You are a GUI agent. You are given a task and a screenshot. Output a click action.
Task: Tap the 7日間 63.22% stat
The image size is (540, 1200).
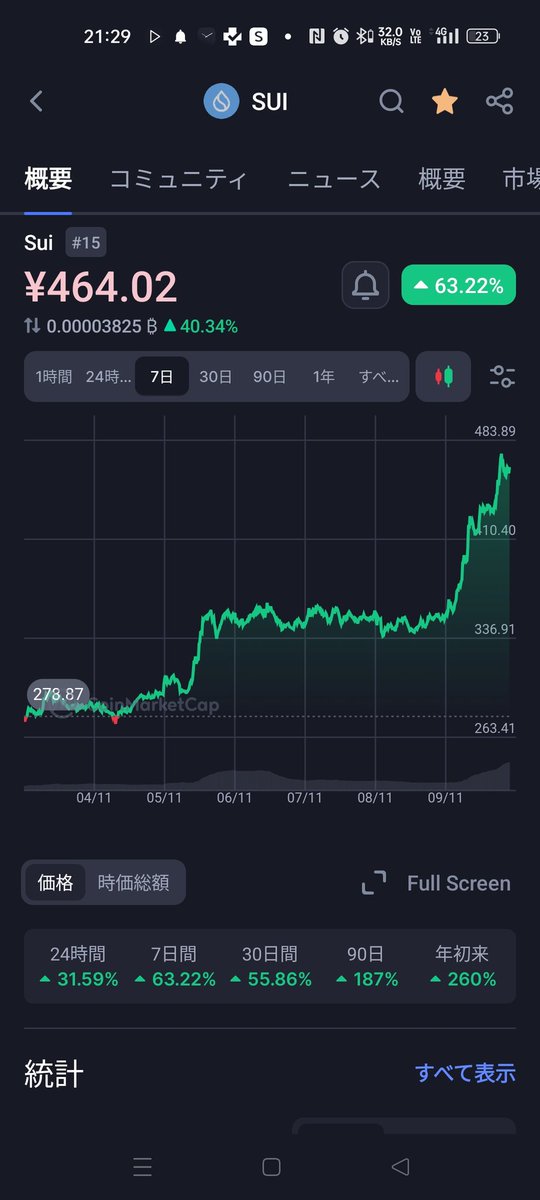coord(175,966)
